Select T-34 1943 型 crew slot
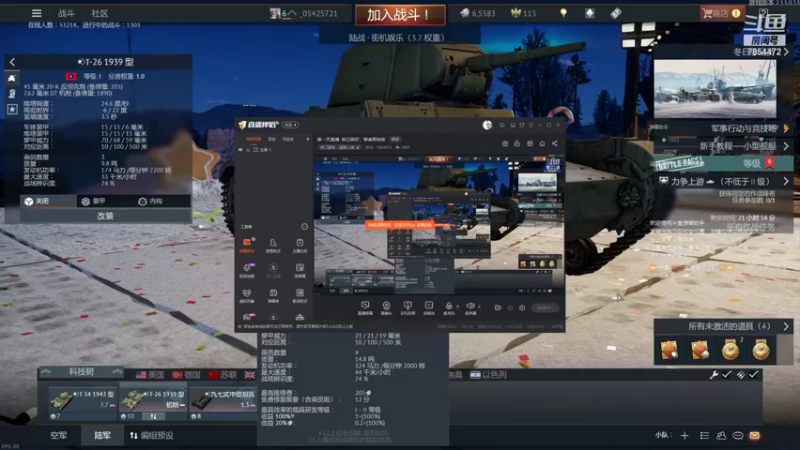 click(83, 403)
